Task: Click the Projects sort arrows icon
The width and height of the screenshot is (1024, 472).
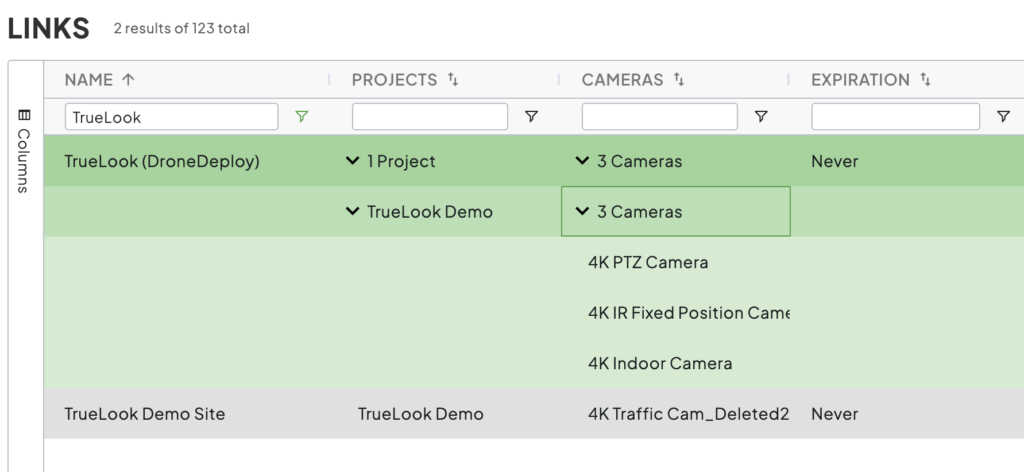Action: [453, 80]
